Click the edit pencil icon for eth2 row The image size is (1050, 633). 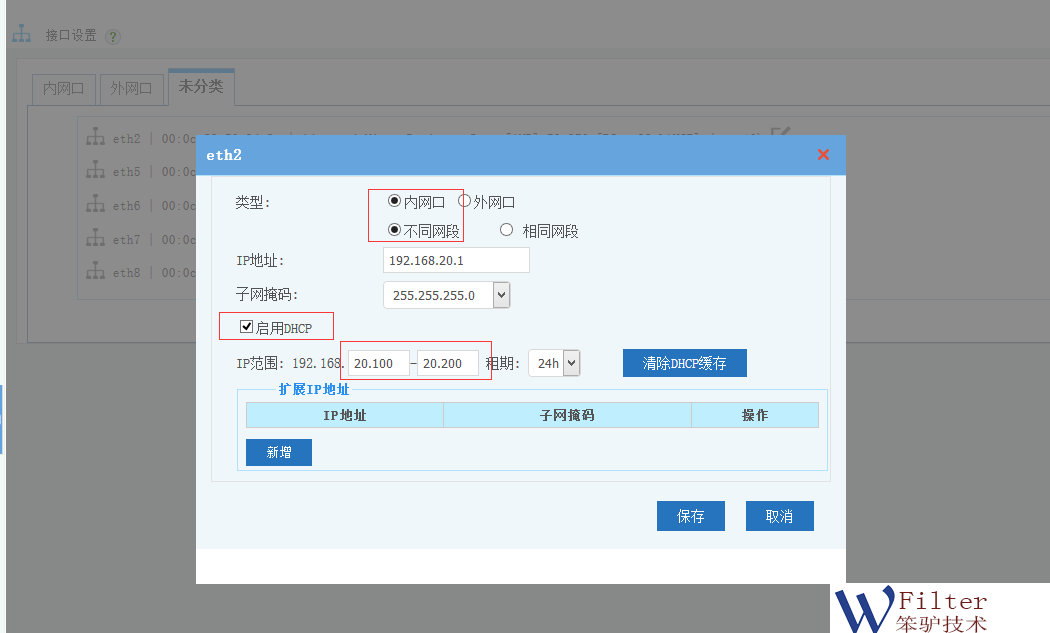coord(781,134)
